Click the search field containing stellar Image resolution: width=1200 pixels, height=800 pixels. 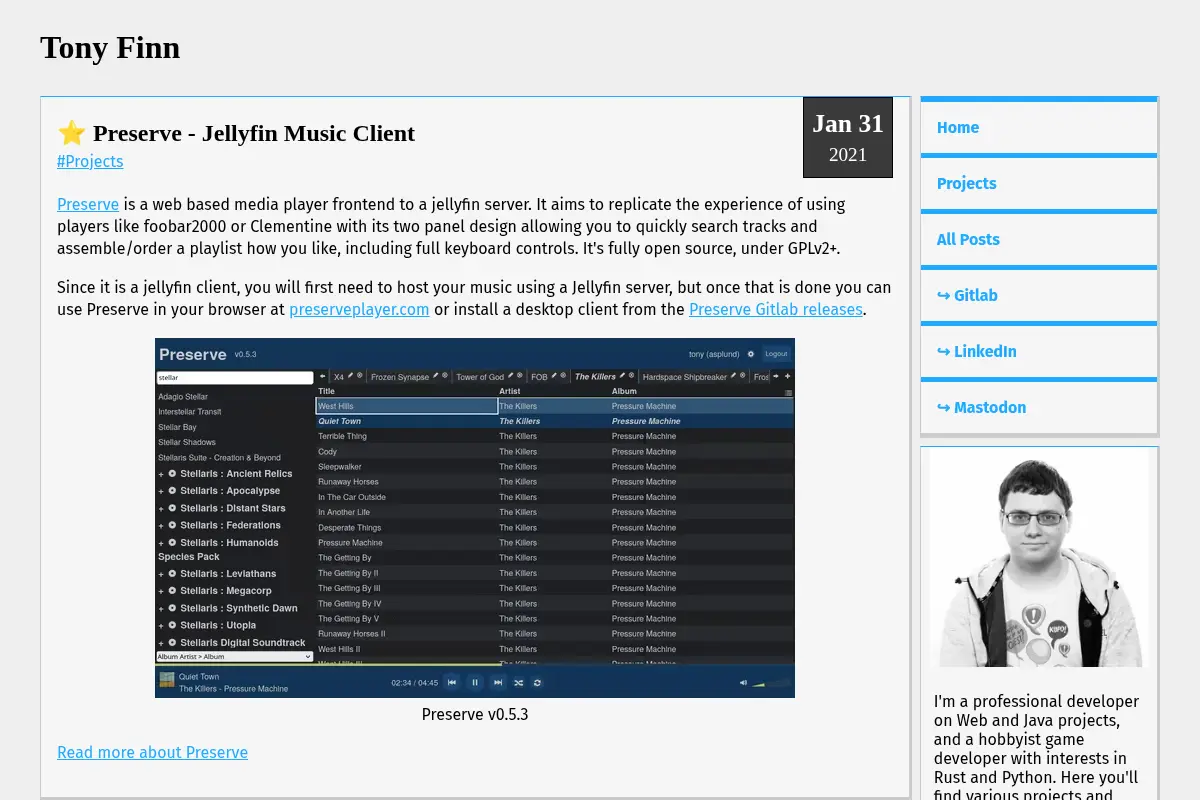[x=235, y=378]
